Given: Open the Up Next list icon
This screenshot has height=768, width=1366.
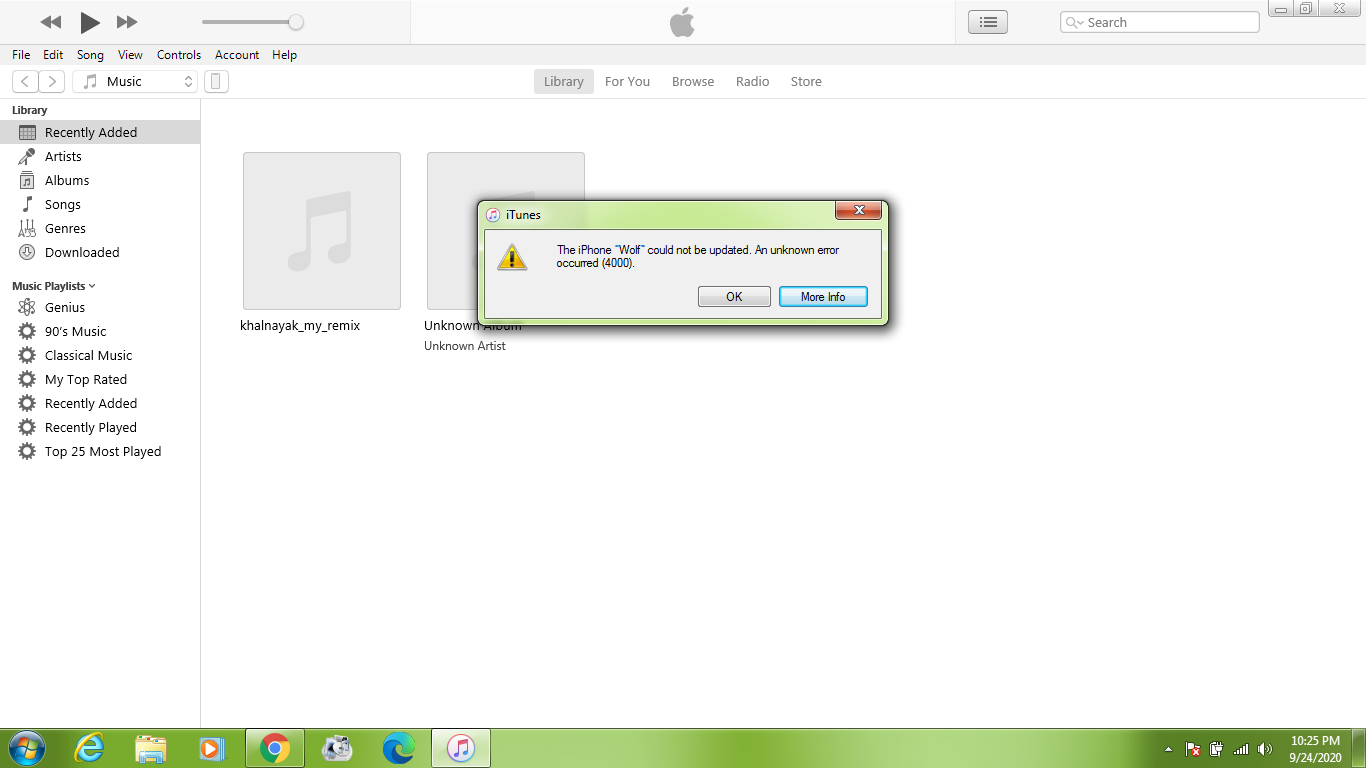Looking at the screenshot, I should coord(988,22).
